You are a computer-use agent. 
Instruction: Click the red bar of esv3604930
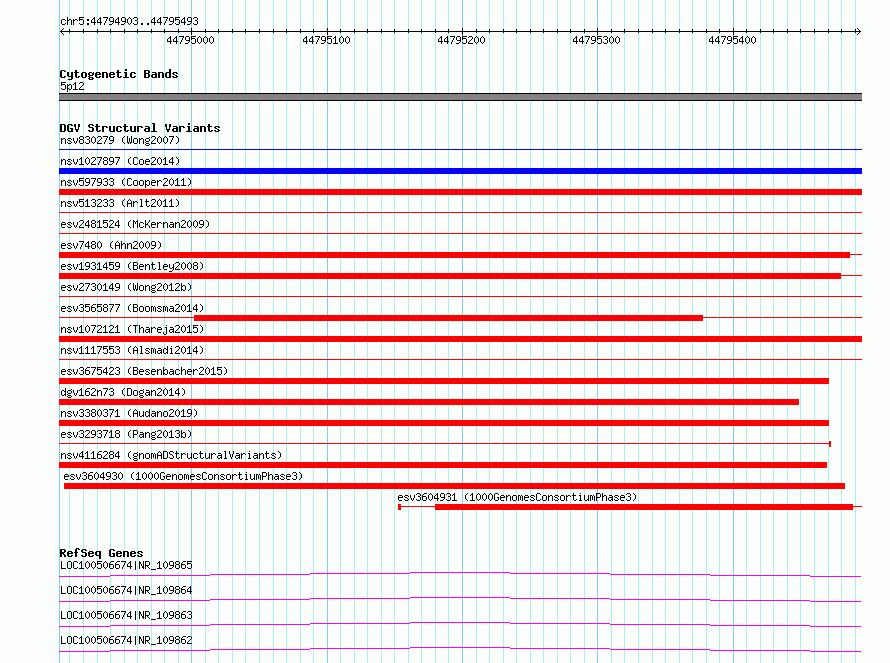point(454,486)
